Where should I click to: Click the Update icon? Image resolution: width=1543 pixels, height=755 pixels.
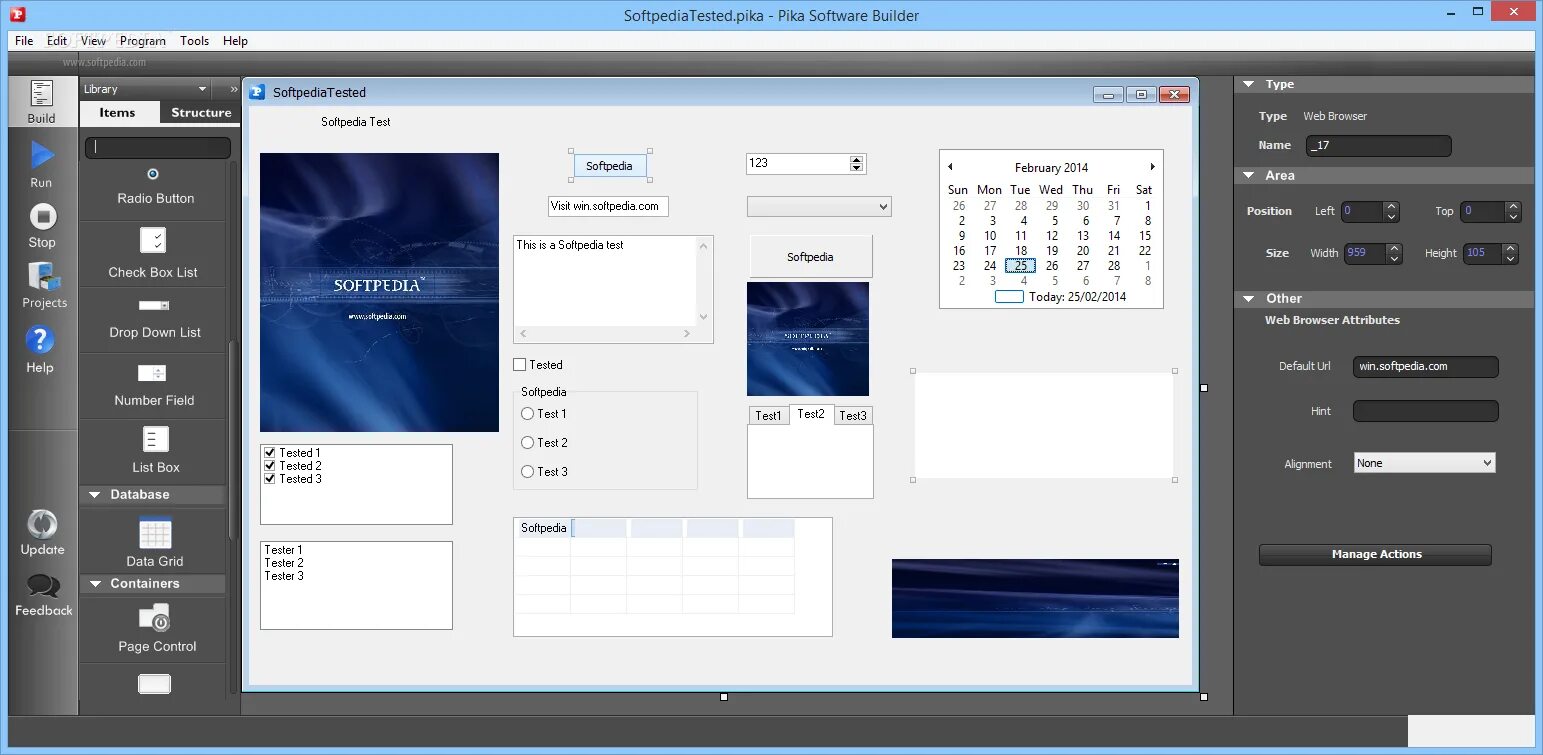(x=42, y=524)
